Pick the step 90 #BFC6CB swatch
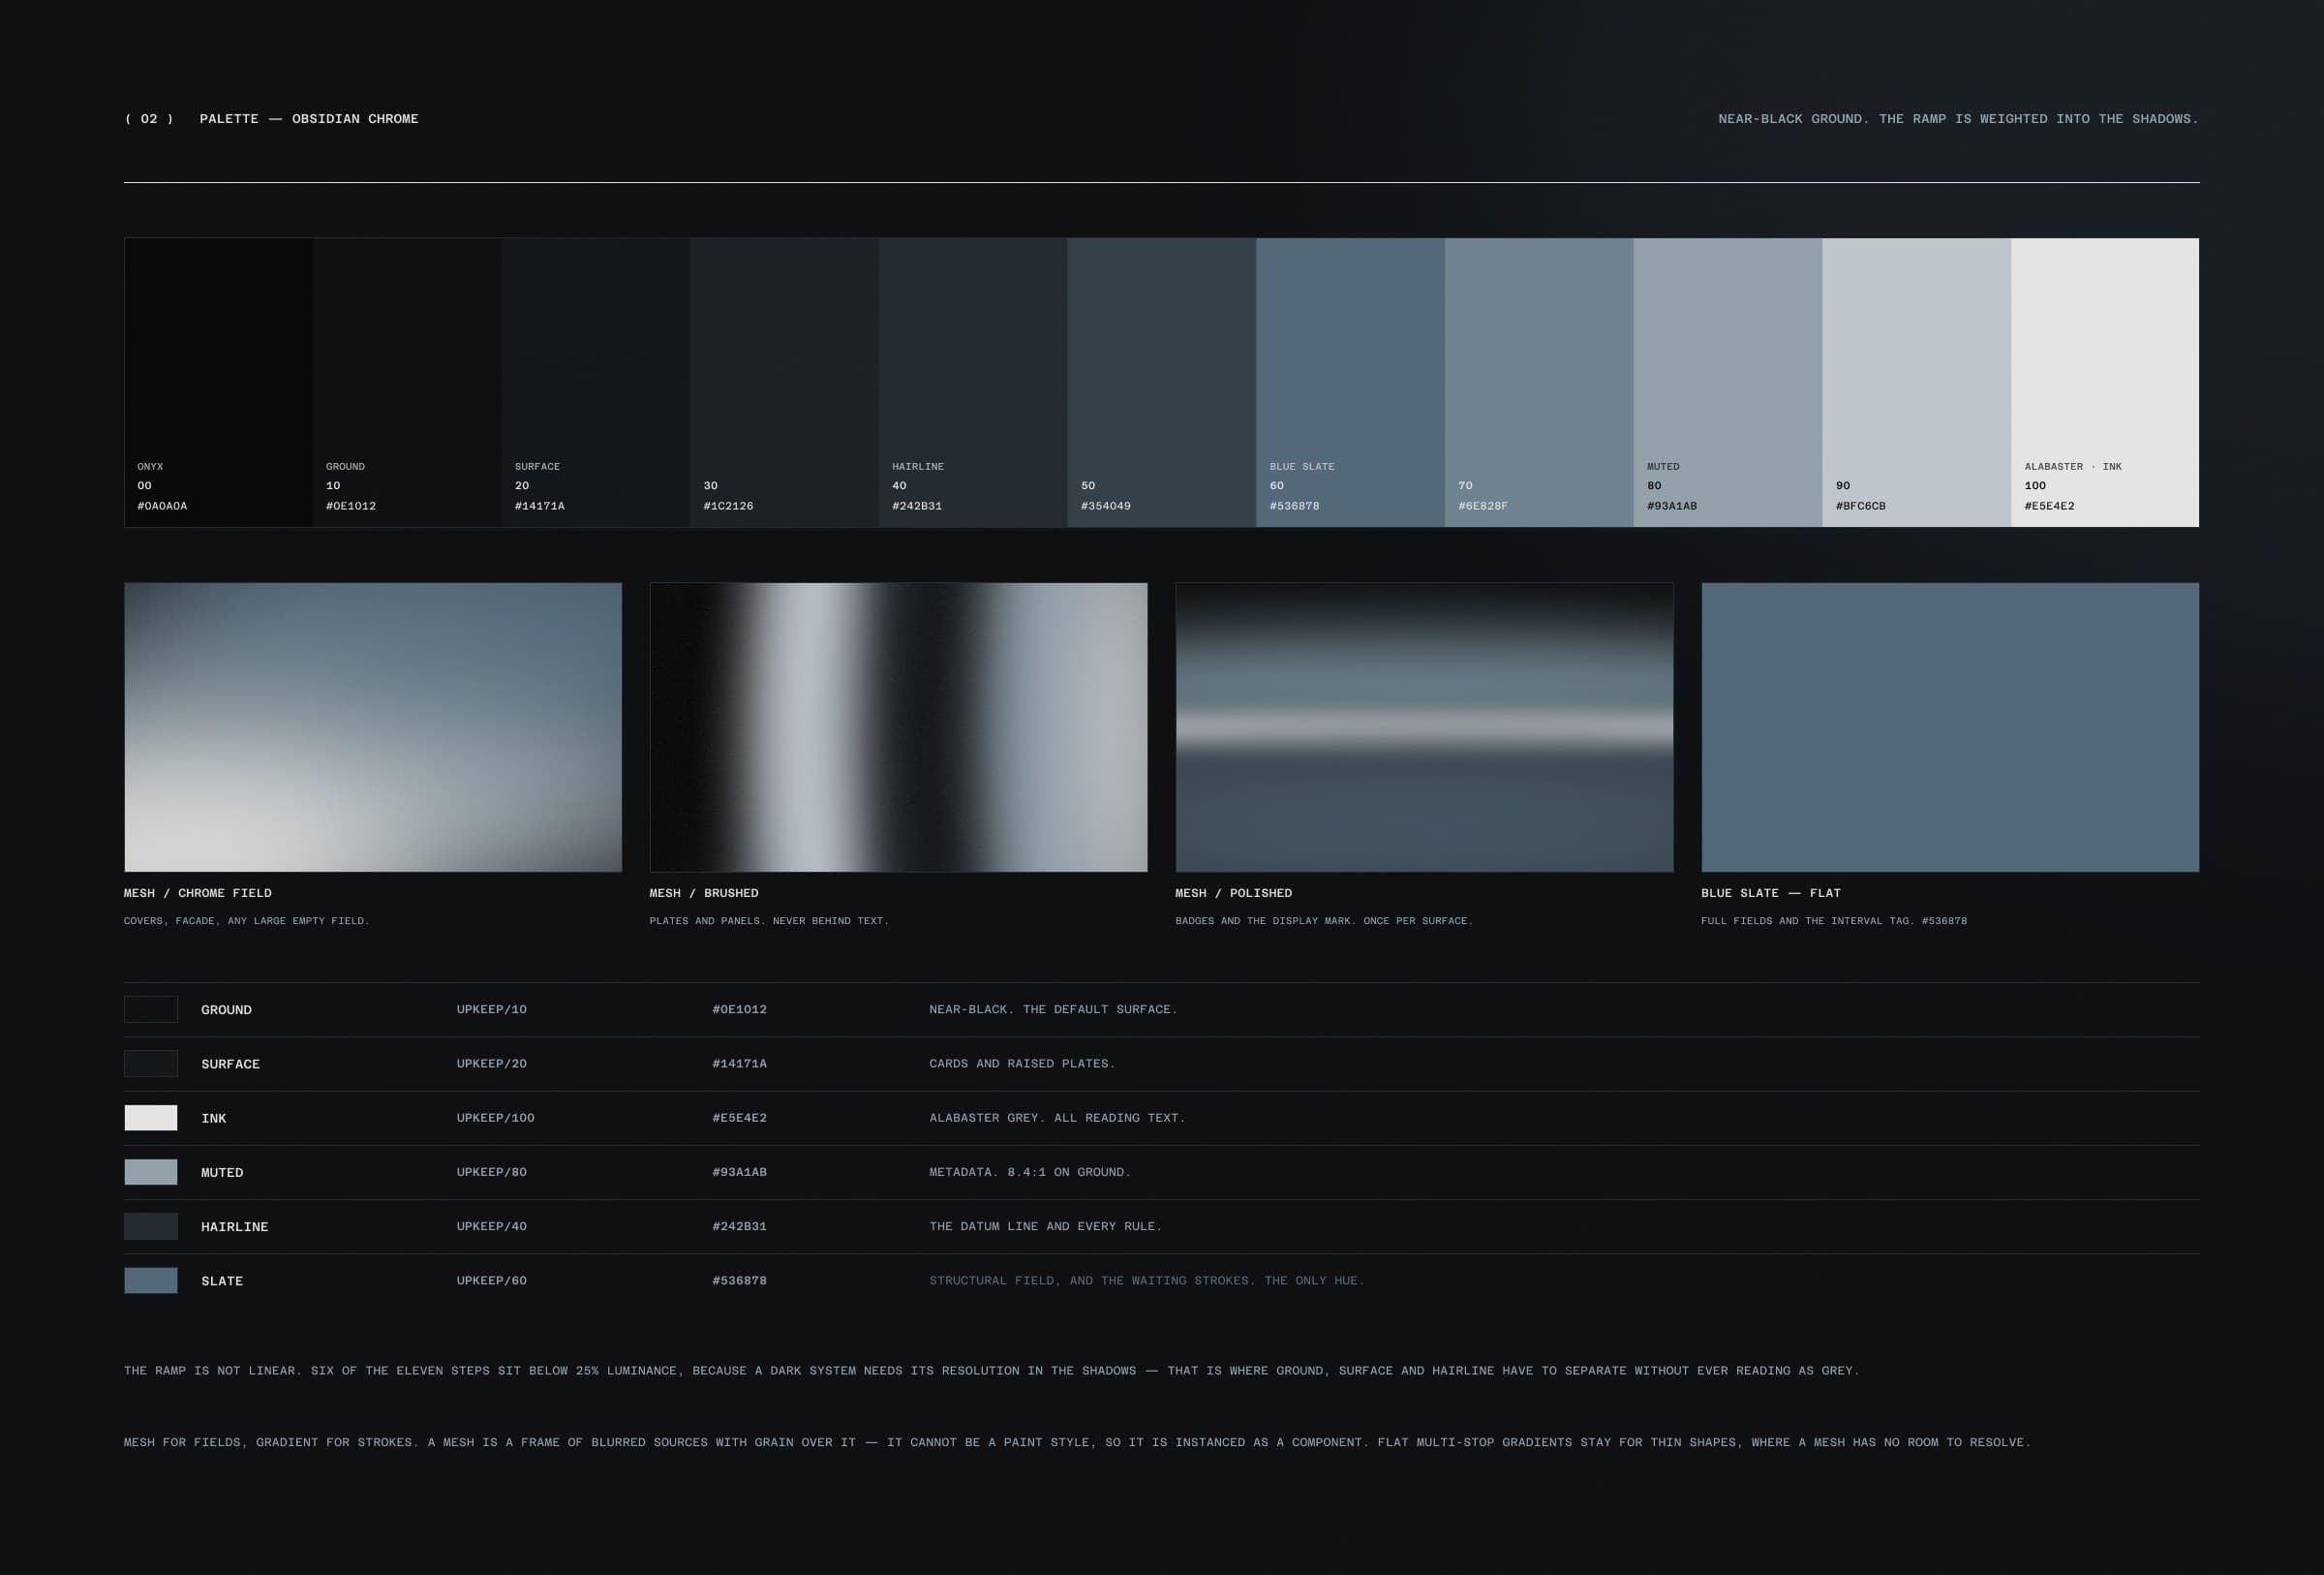Screen dimensions: 2324x1575 1917,382
